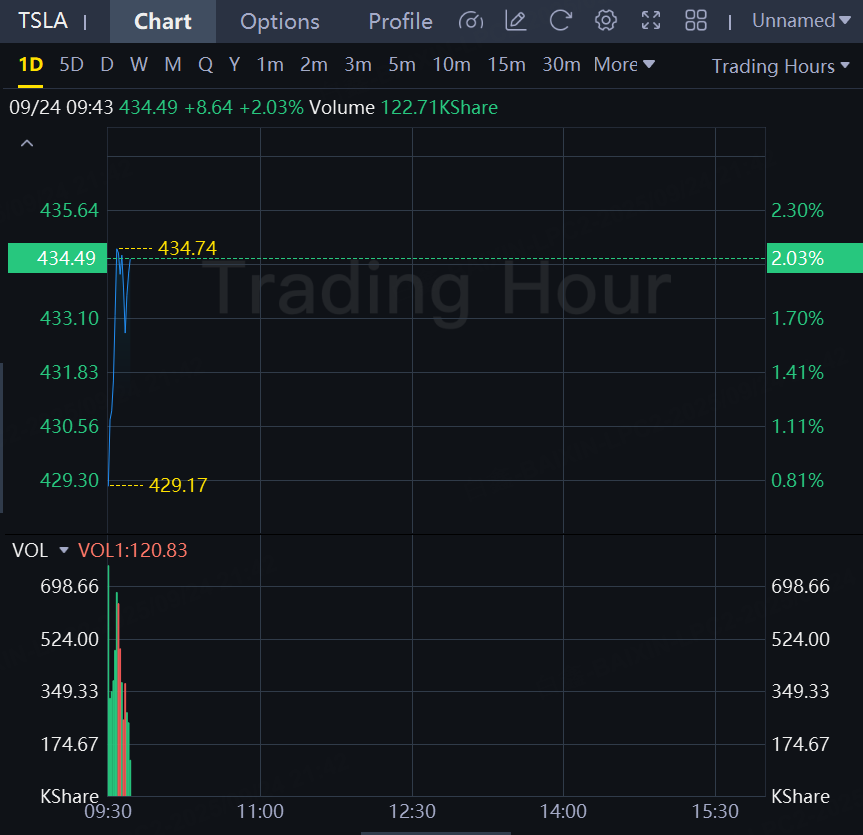863x835 pixels.
Task: Click the Volume 122.71KShare readout
Action: pos(403,107)
